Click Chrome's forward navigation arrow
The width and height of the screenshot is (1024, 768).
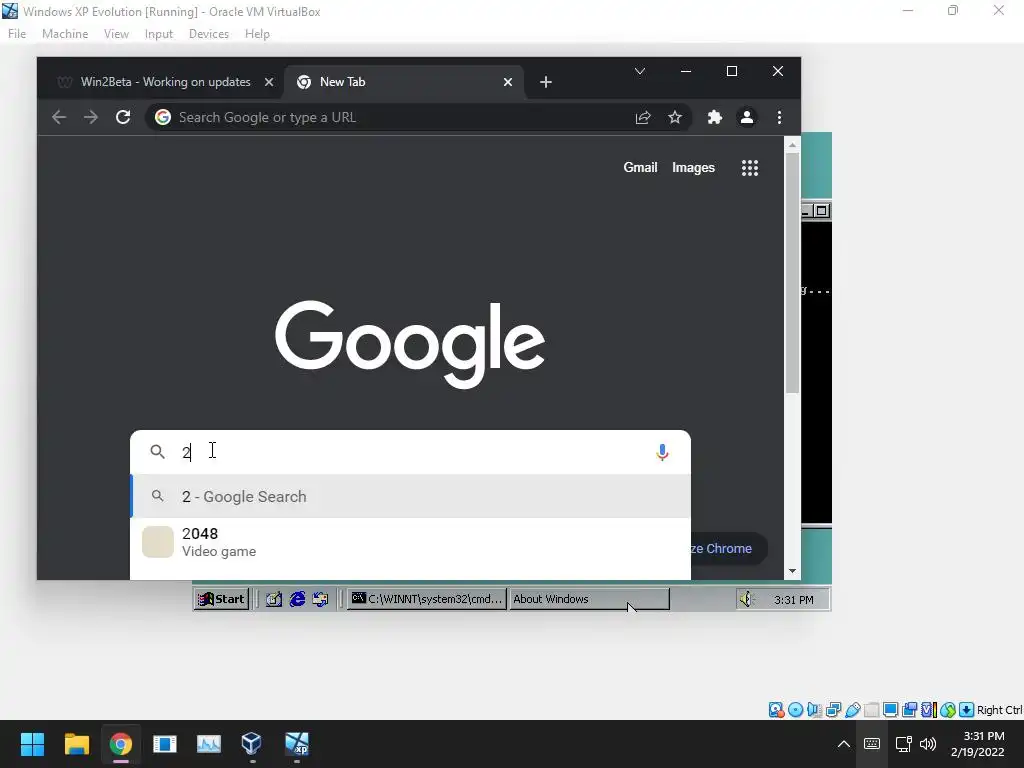pos(91,118)
